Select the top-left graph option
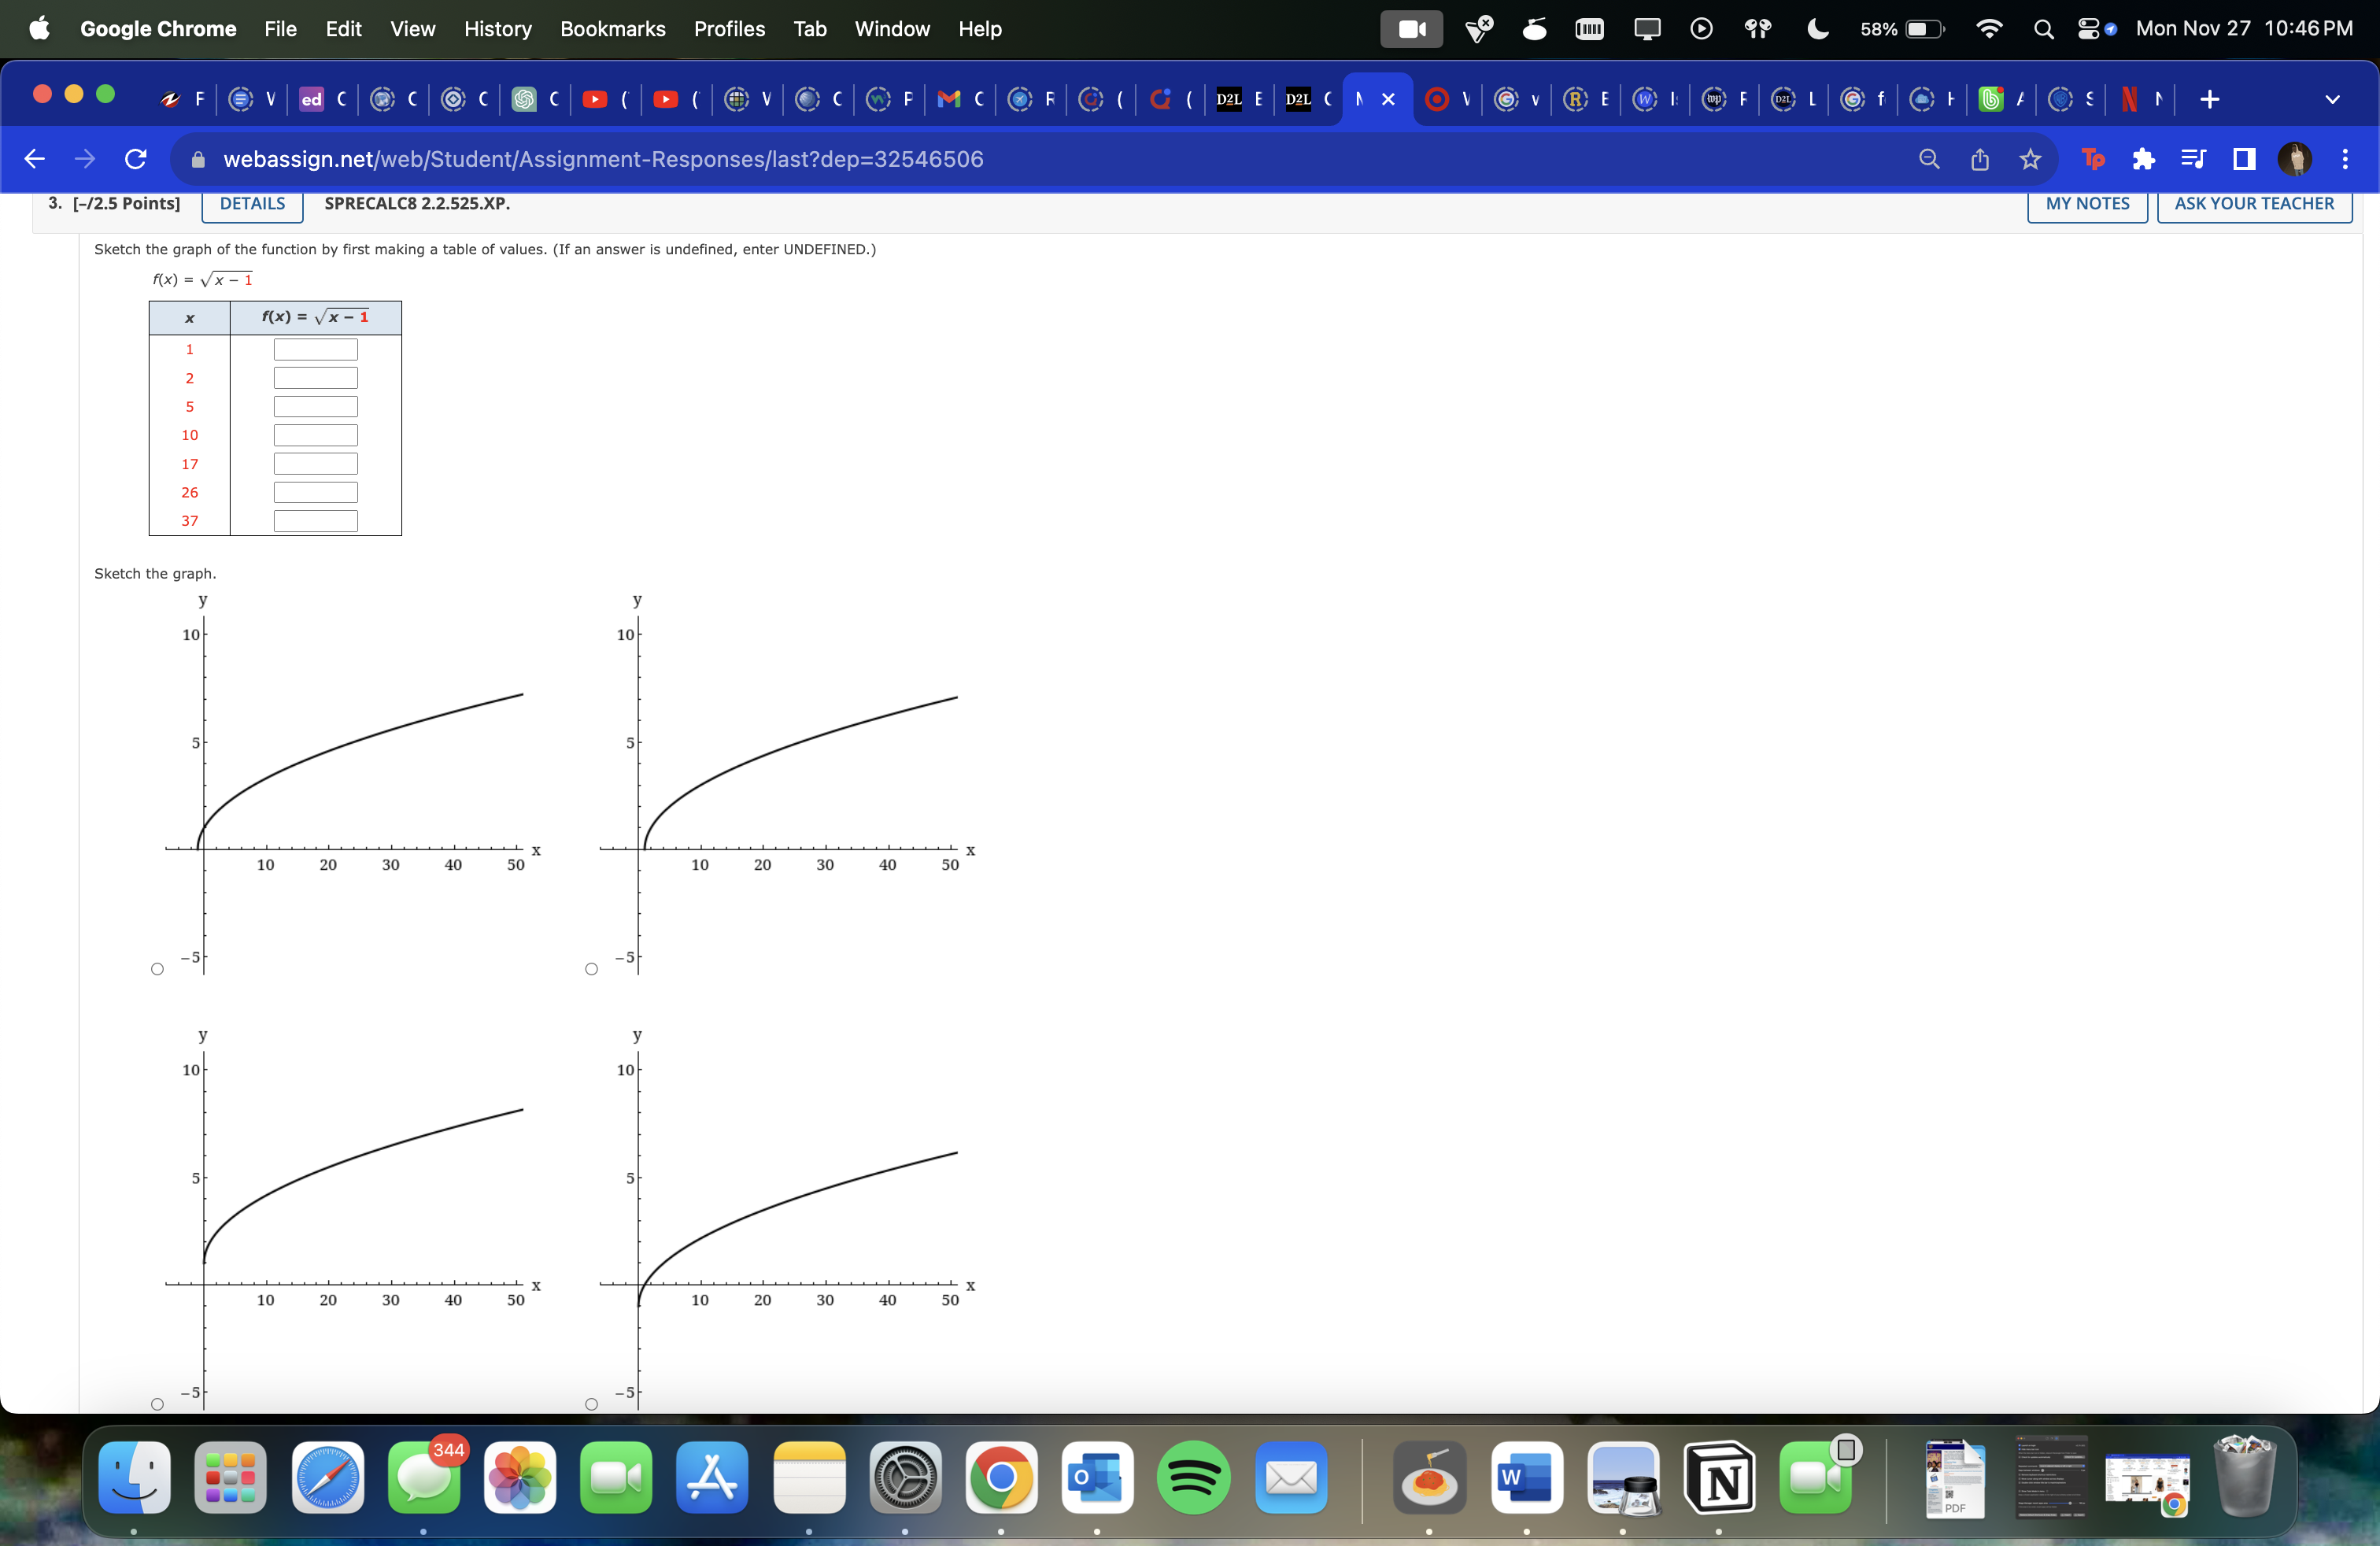Image resolution: width=2380 pixels, height=1546 pixels. 157,969
